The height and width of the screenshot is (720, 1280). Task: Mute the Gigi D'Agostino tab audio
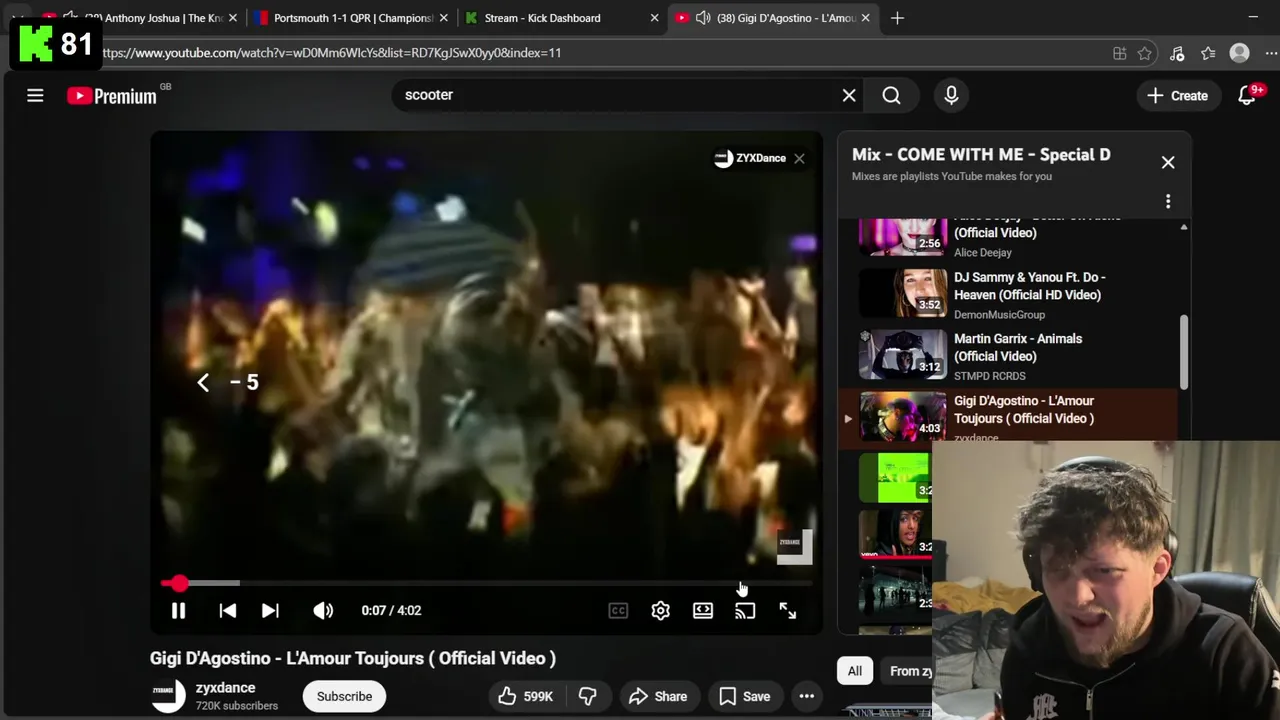click(x=703, y=18)
